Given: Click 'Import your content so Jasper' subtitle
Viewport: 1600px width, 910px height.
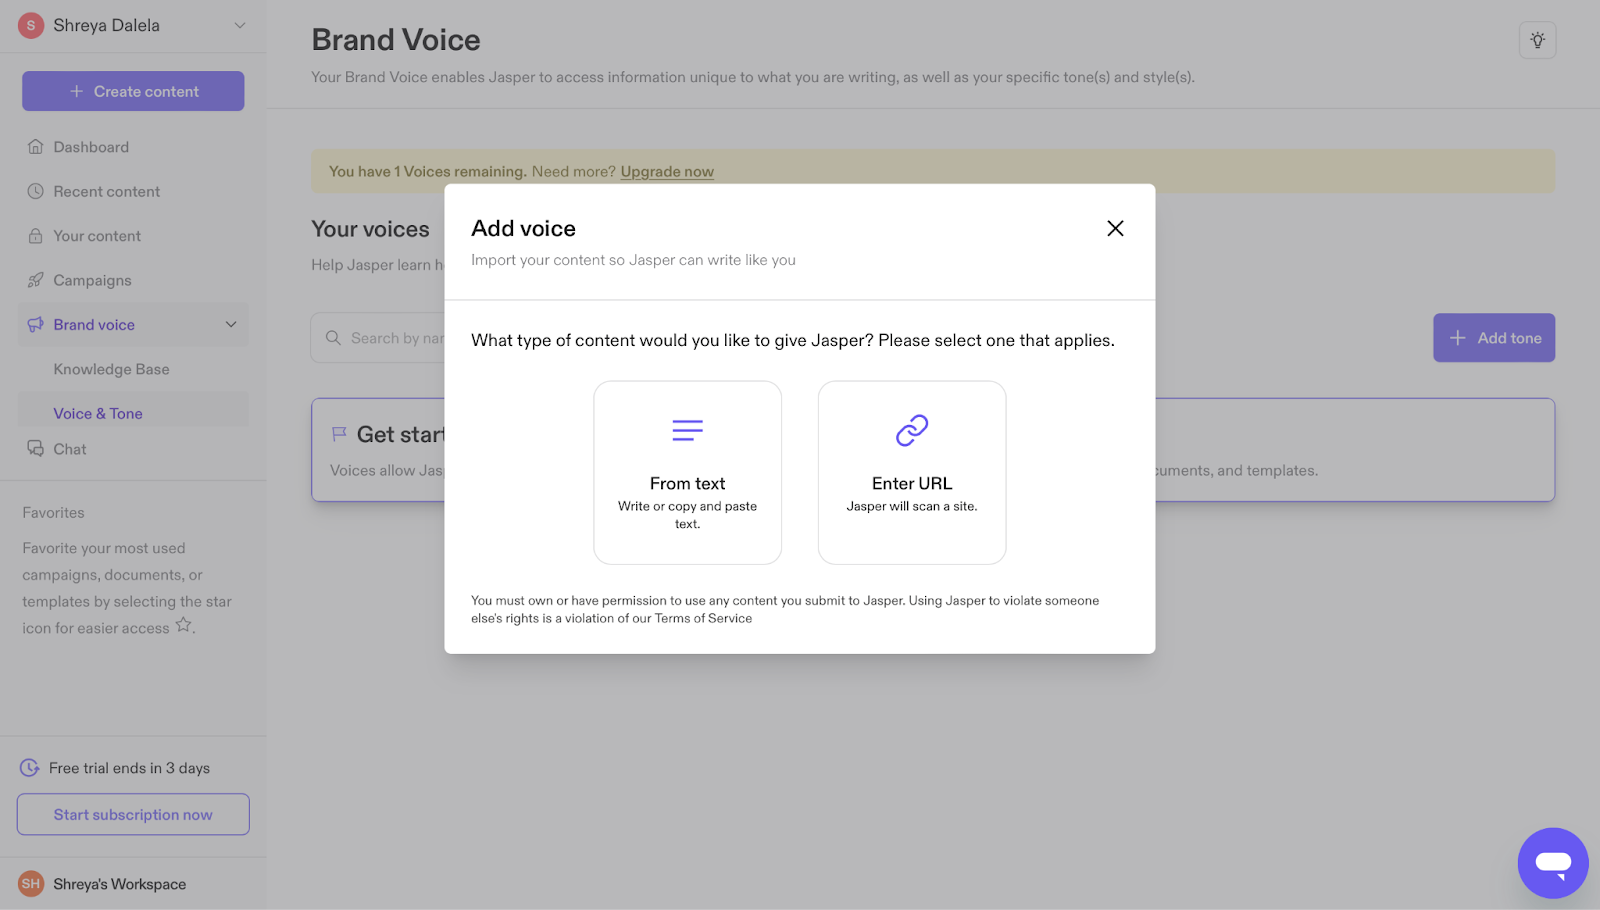Looking at the screenshot, I should tap(633, 260).
